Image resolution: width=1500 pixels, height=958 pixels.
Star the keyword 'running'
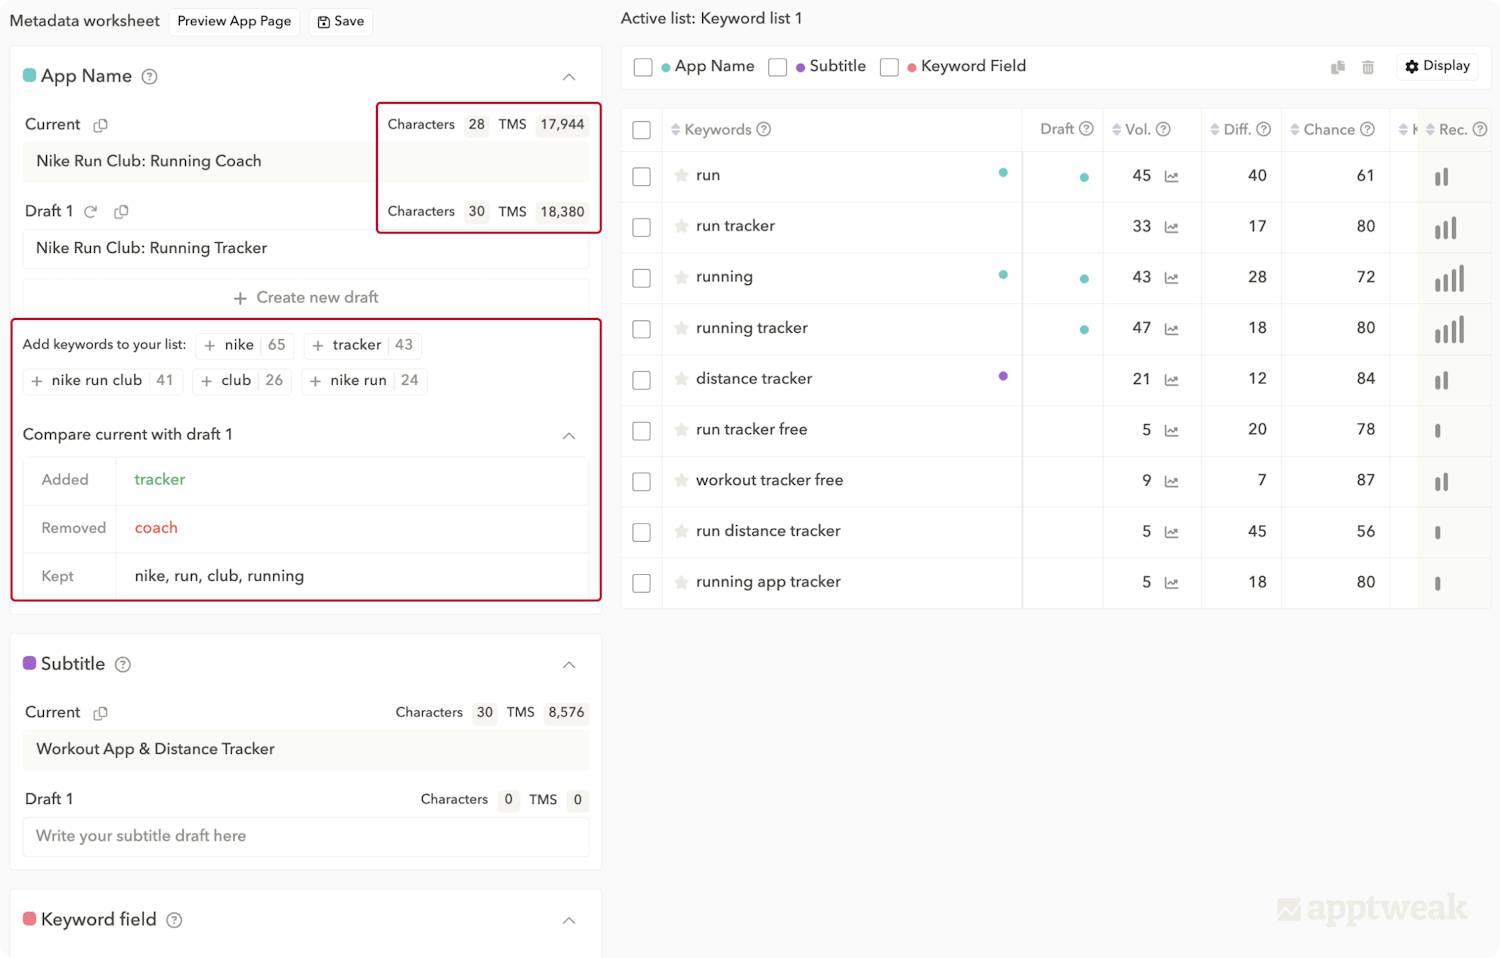pos(681,277)
